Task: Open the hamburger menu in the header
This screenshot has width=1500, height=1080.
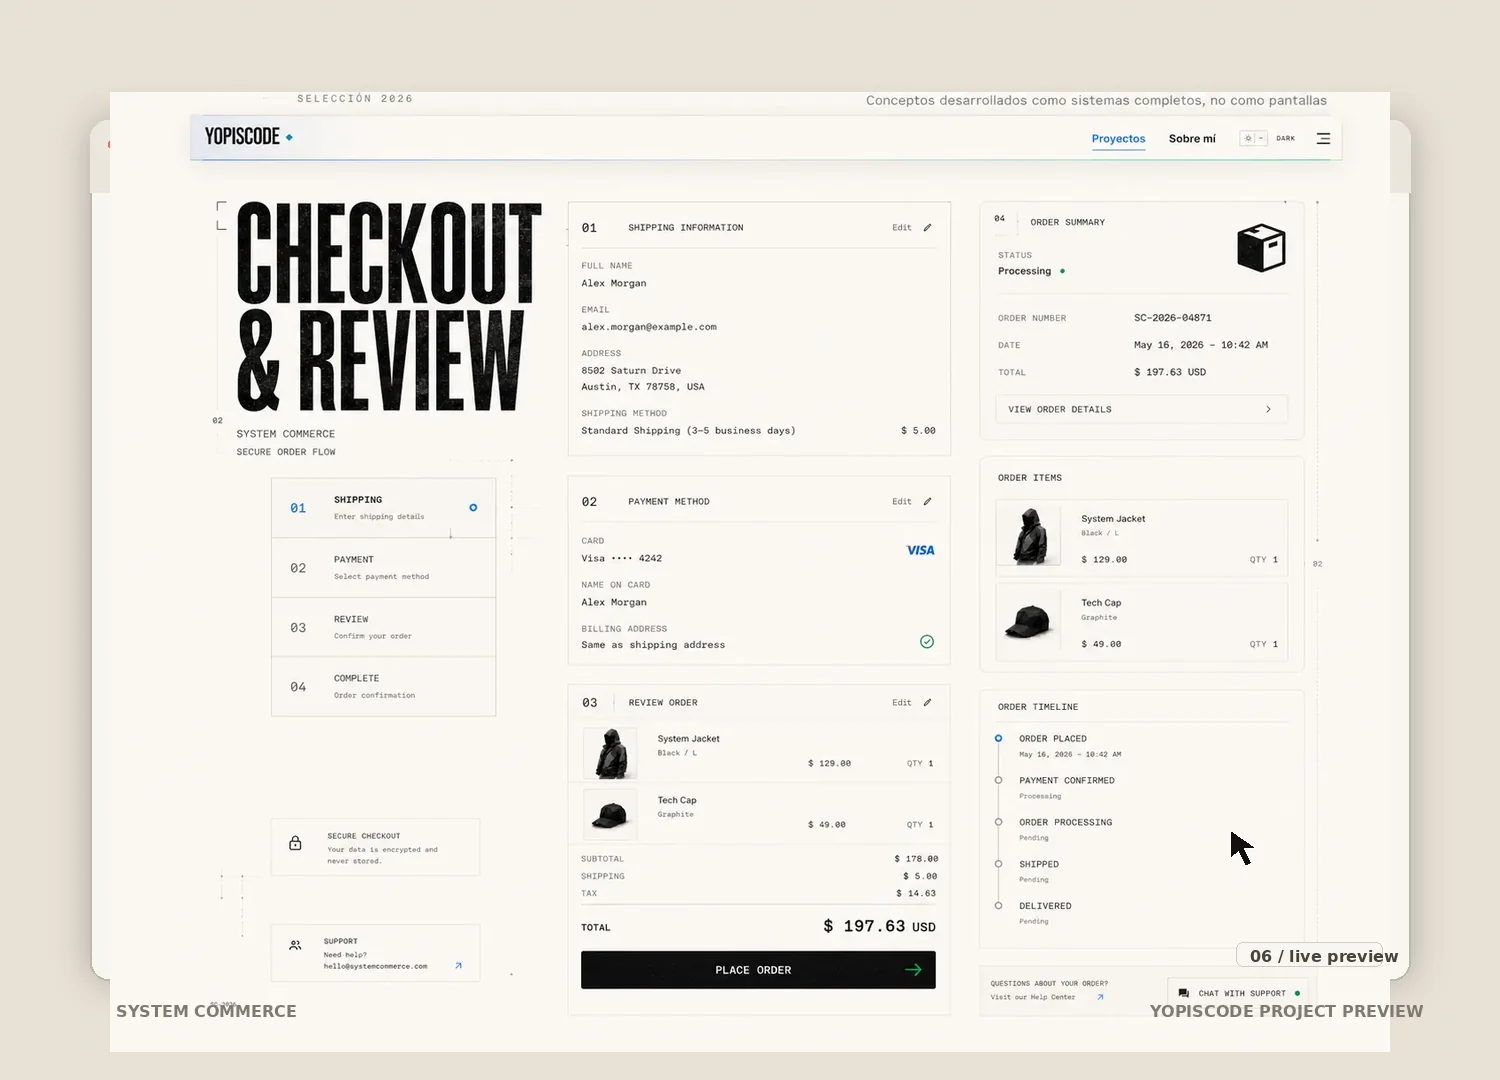Action: (x=1323, y=139)
